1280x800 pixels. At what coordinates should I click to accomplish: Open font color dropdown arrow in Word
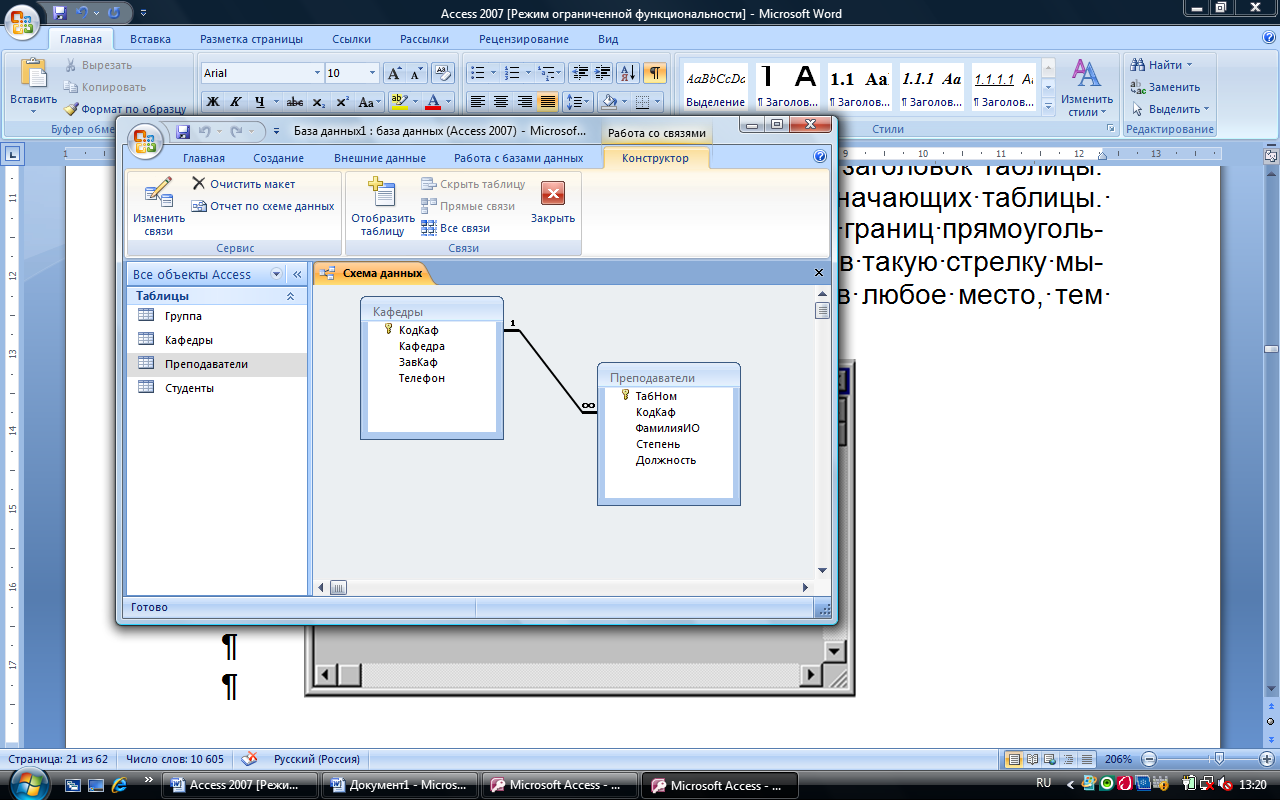tap(448, 102)
